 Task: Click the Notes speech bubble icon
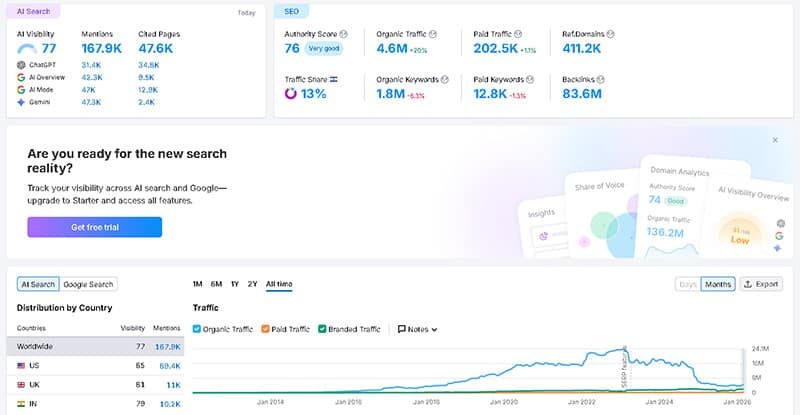point(402,329)
